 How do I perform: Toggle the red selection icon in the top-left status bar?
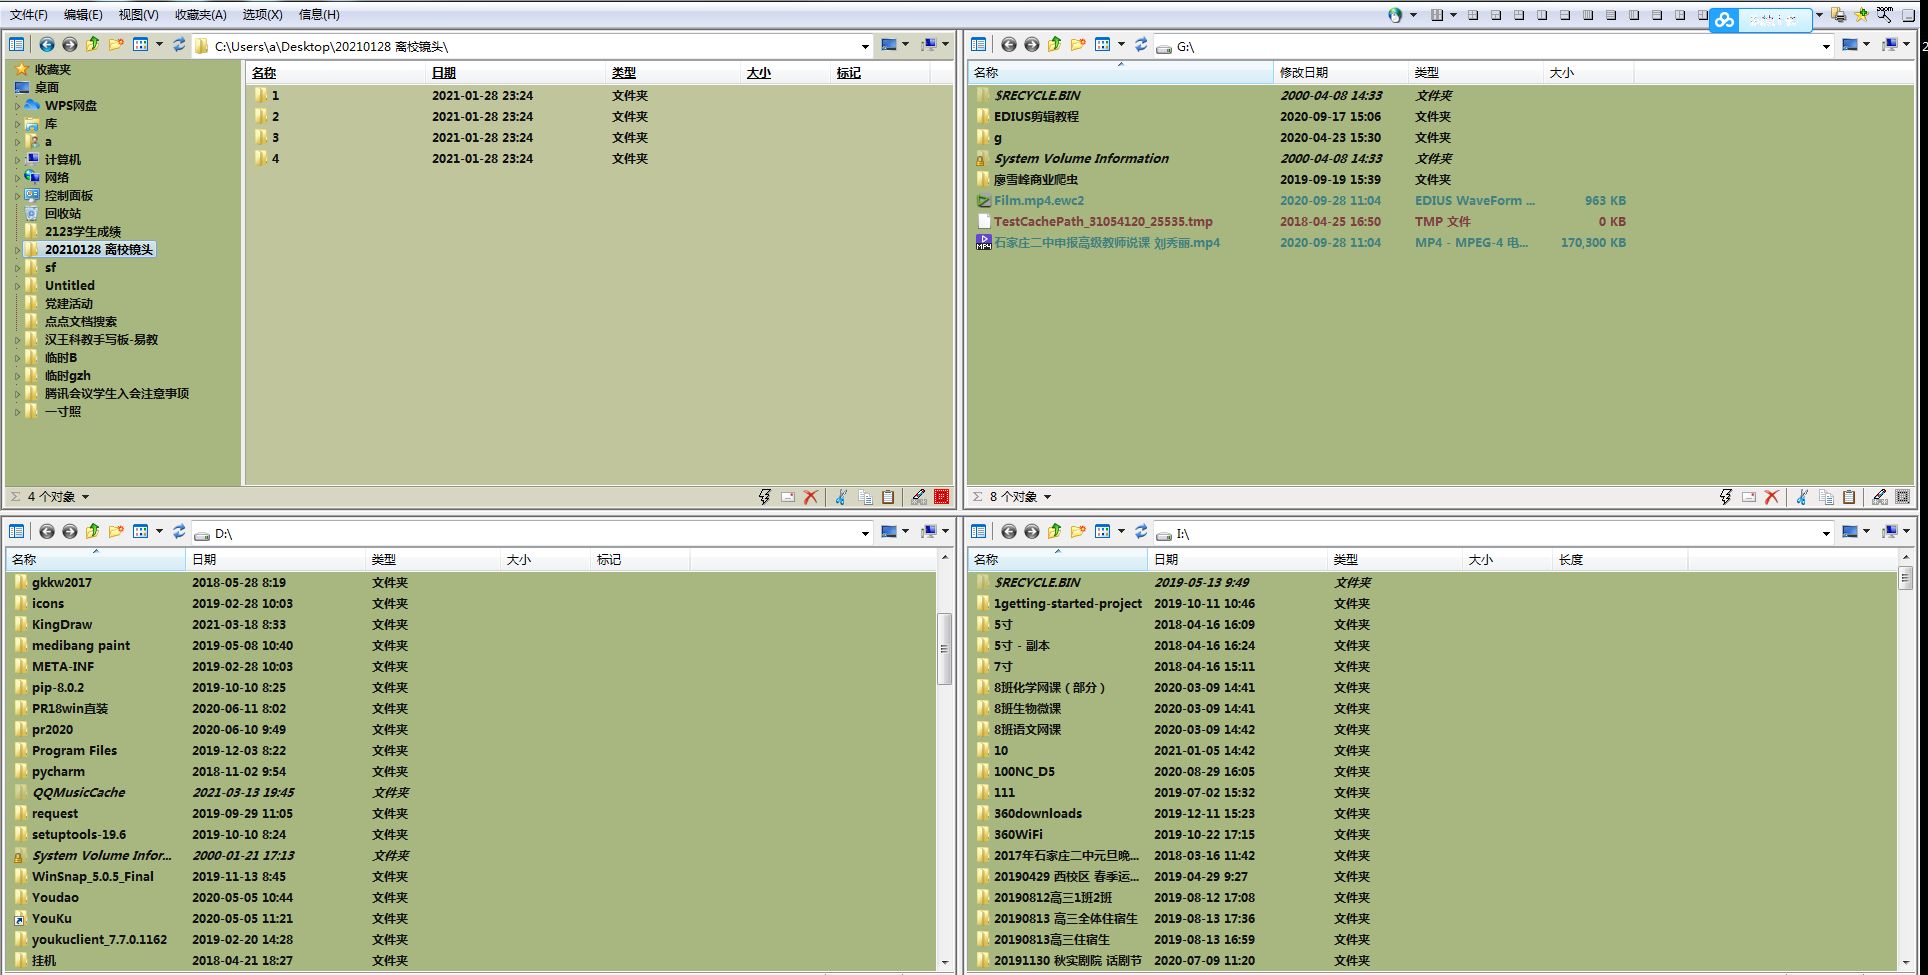[x=941, y=497]
